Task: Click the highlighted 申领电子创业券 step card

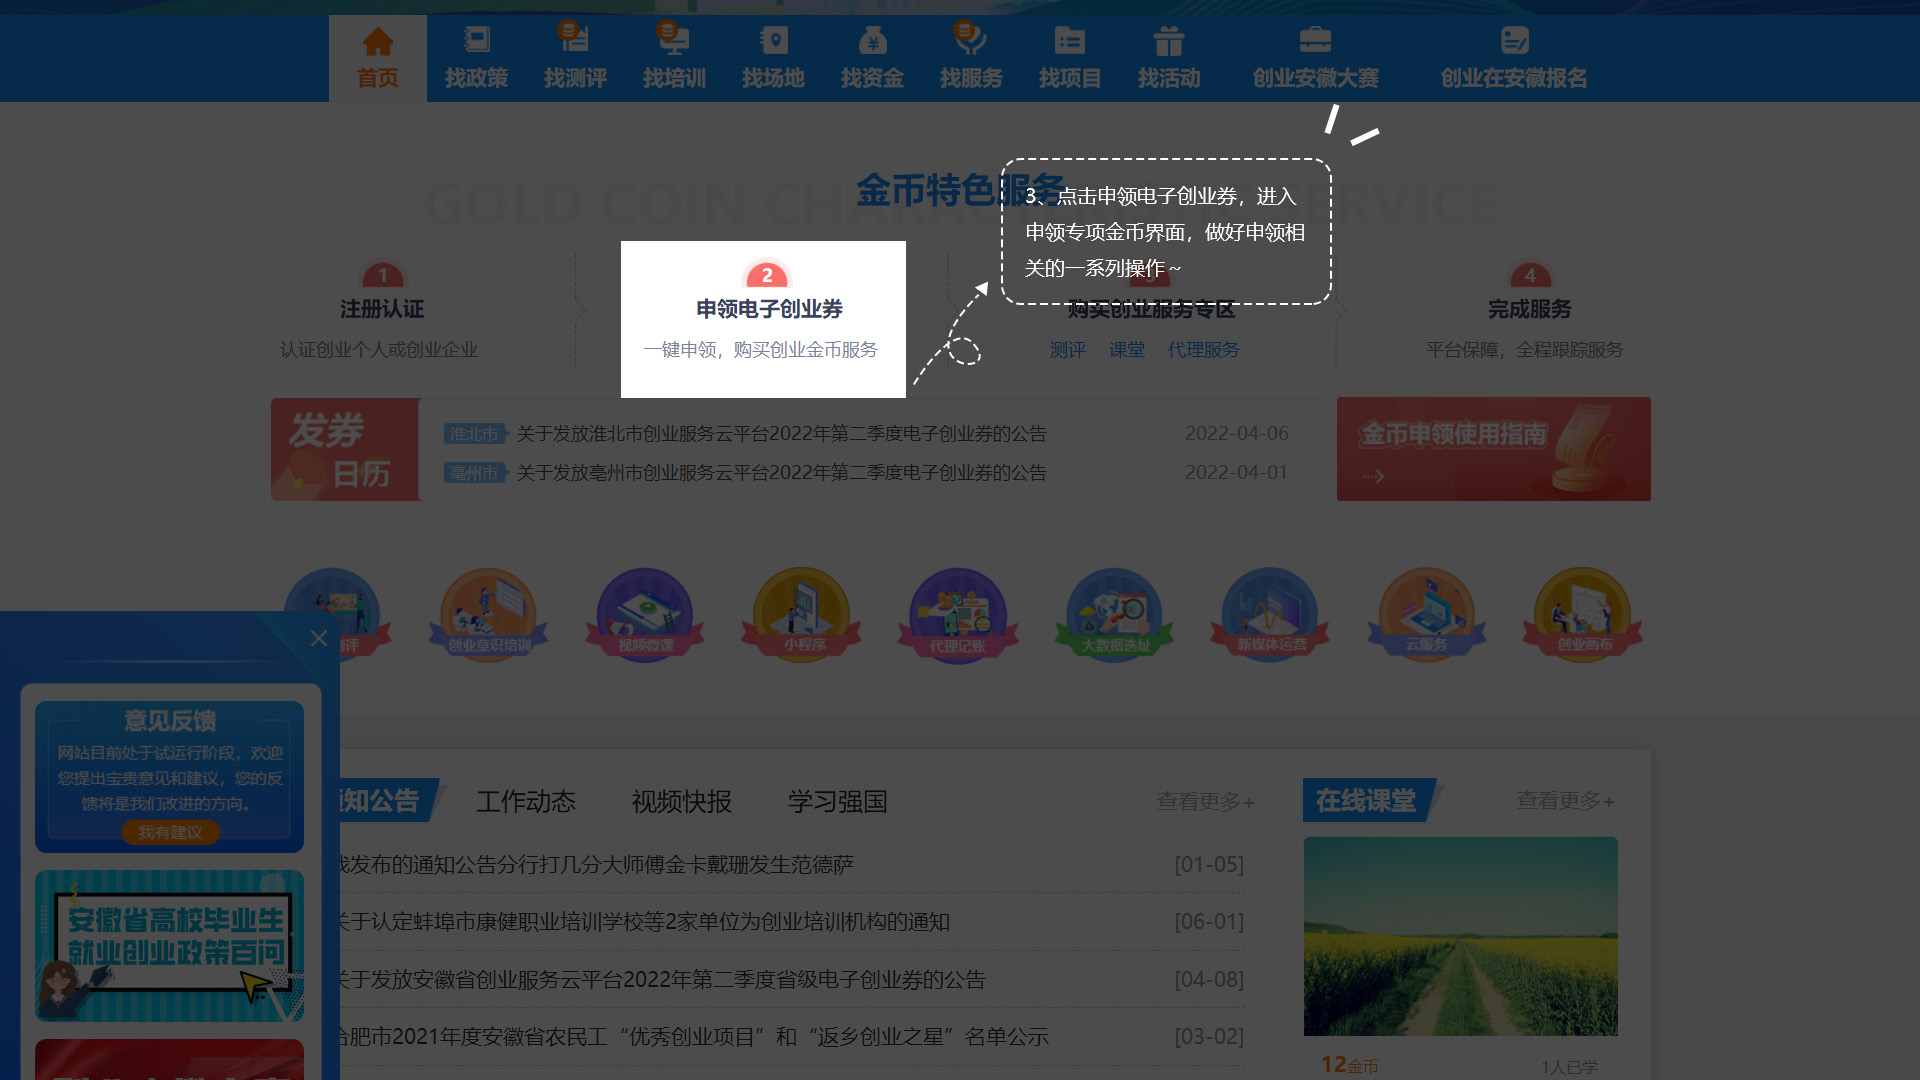Action: (x=763, y=319)
